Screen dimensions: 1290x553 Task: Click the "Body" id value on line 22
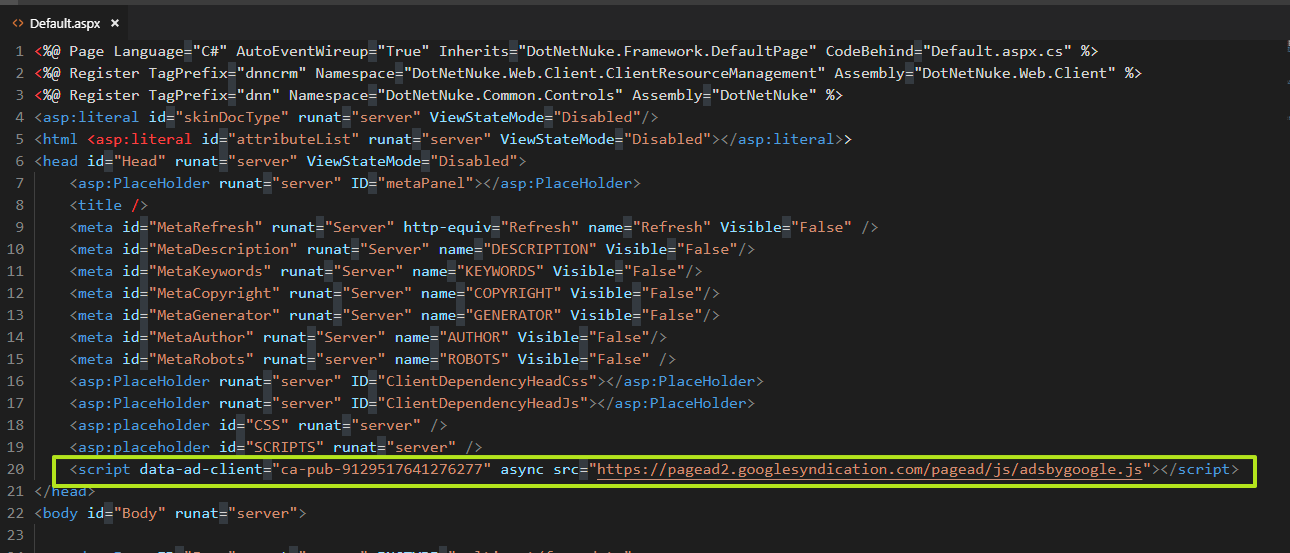point(140,513)
